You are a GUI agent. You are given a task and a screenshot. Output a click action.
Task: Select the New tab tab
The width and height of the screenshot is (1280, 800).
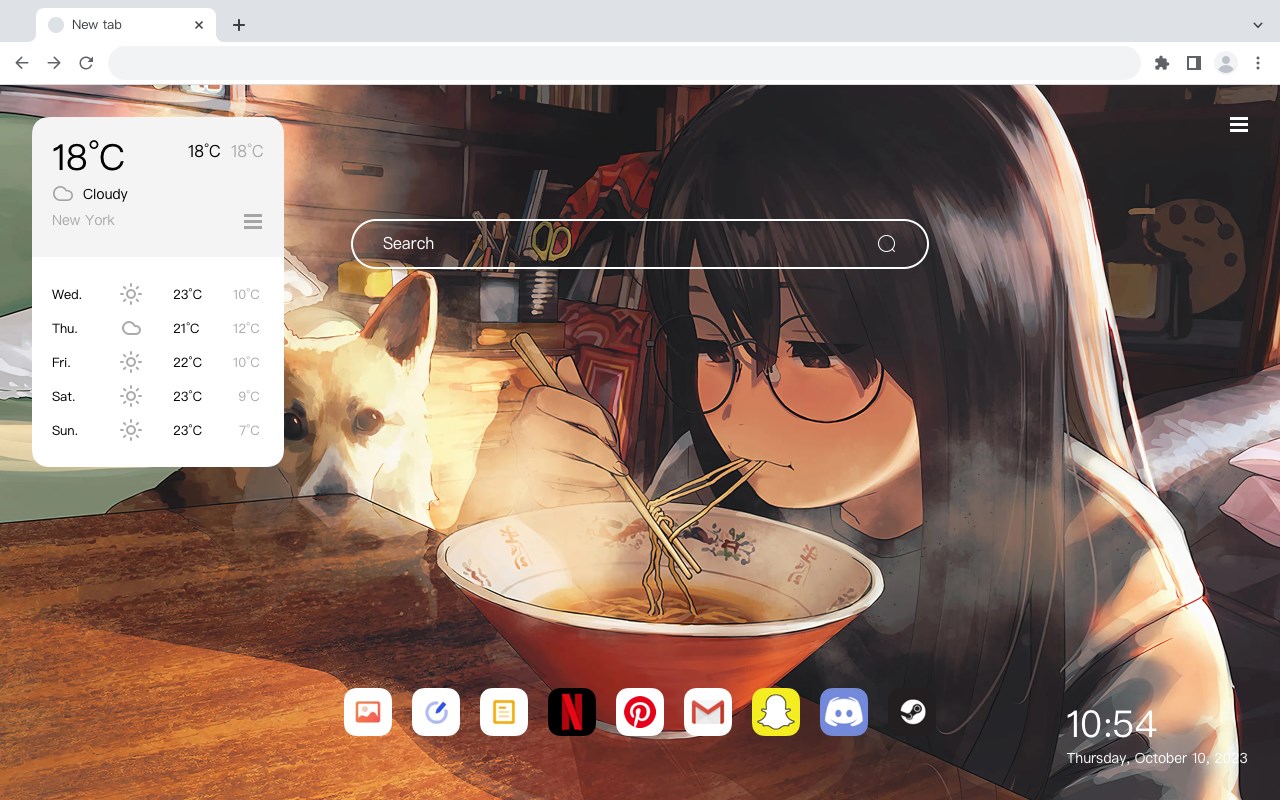pos(126,25)
